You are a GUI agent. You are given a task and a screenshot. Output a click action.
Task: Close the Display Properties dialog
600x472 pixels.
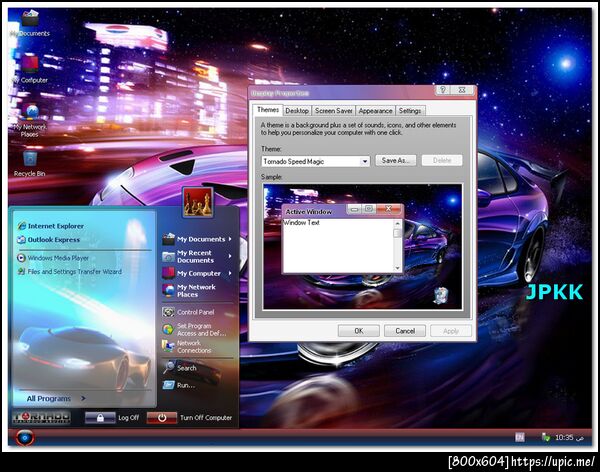coord(462,90)
